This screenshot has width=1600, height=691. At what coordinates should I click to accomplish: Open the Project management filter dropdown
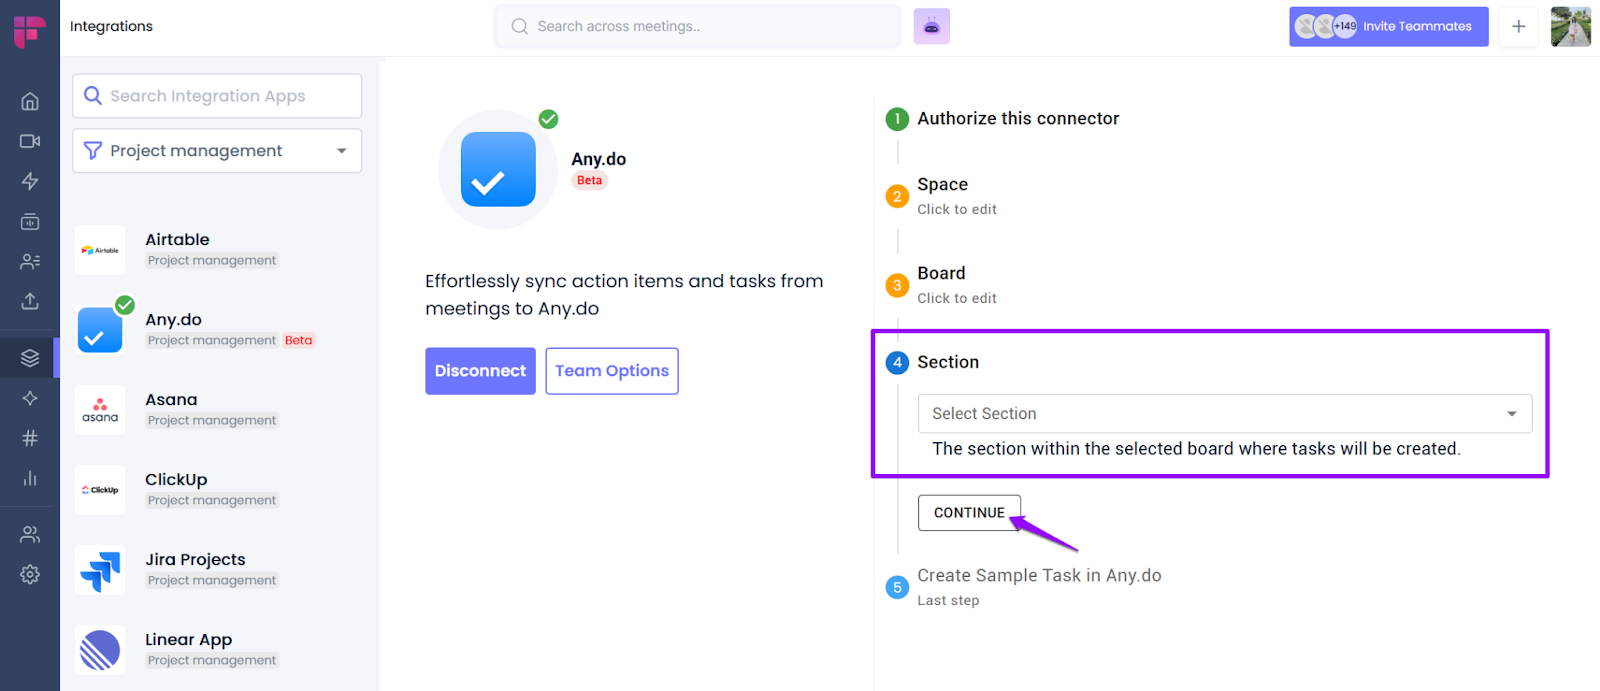pos(217,151)
